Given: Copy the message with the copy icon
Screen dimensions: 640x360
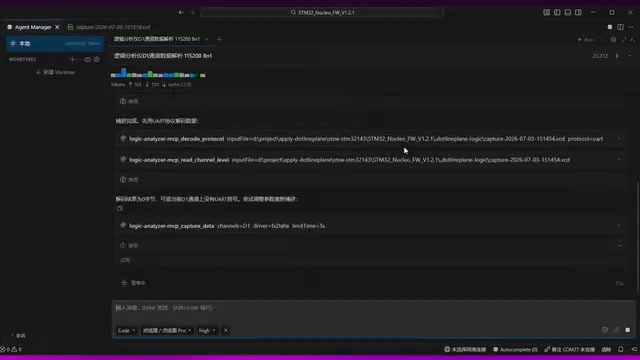Looking at the screenshot, I should 120,209.
